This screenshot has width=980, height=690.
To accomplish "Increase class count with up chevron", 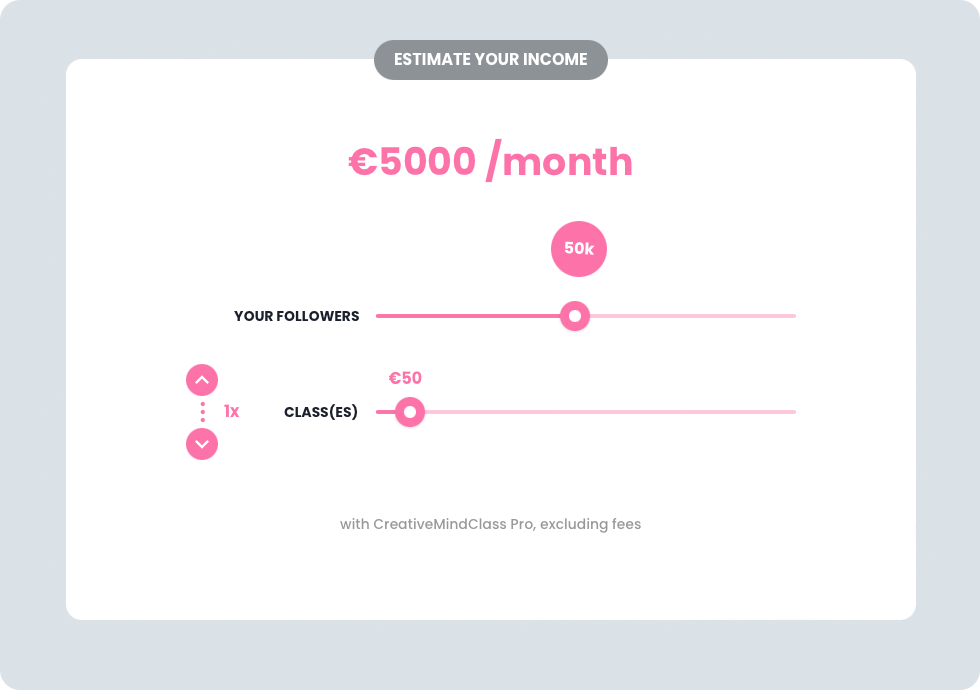I will [202, 380].
